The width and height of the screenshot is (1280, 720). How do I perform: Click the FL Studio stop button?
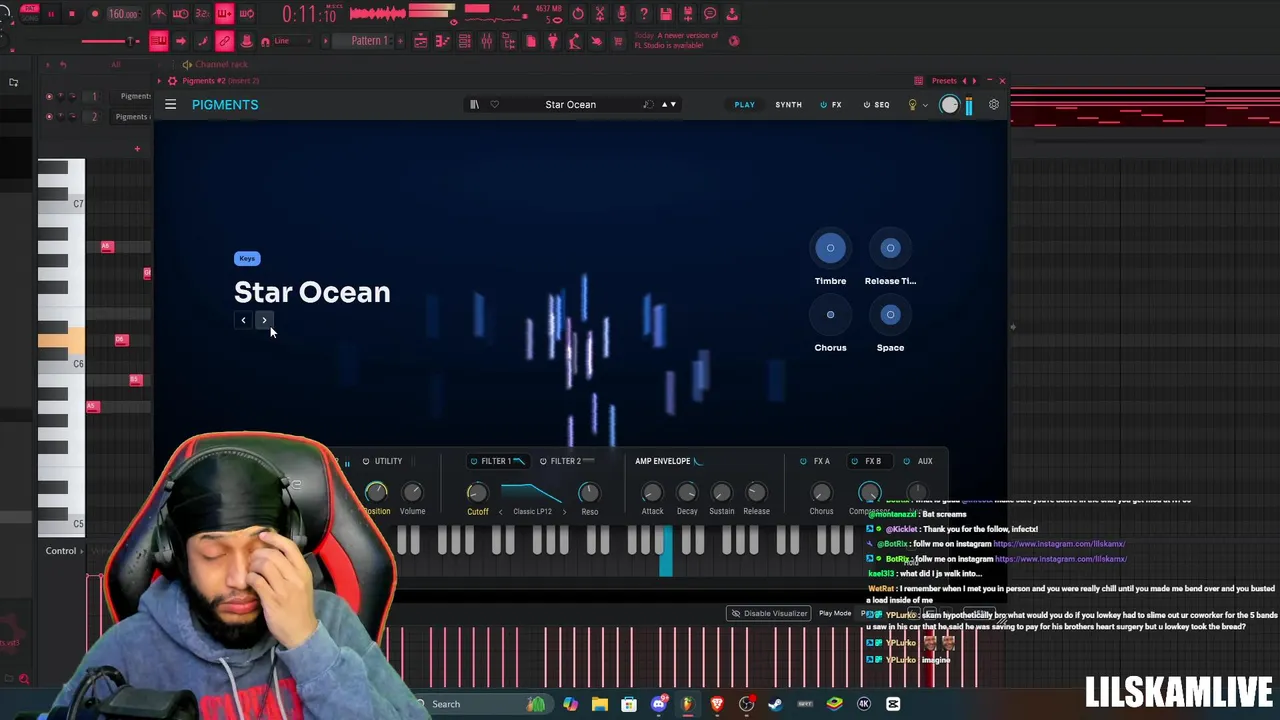[72, 14]
